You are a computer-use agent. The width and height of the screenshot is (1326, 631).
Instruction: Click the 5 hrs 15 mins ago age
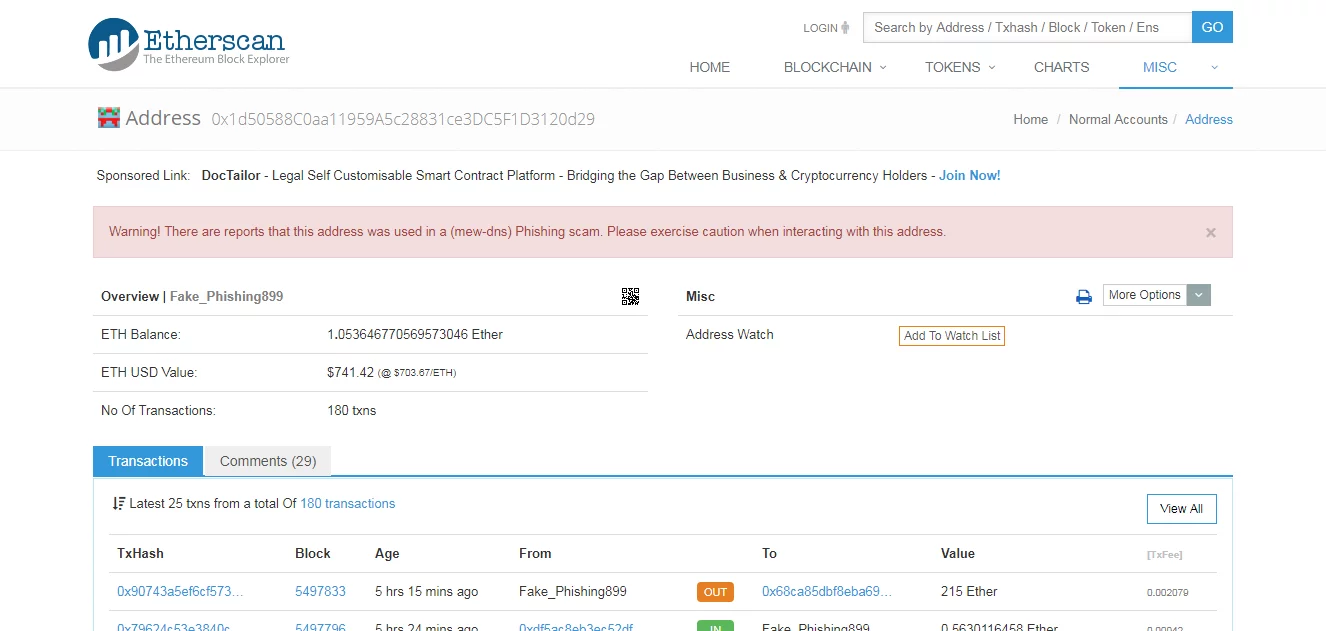(427, 591)
